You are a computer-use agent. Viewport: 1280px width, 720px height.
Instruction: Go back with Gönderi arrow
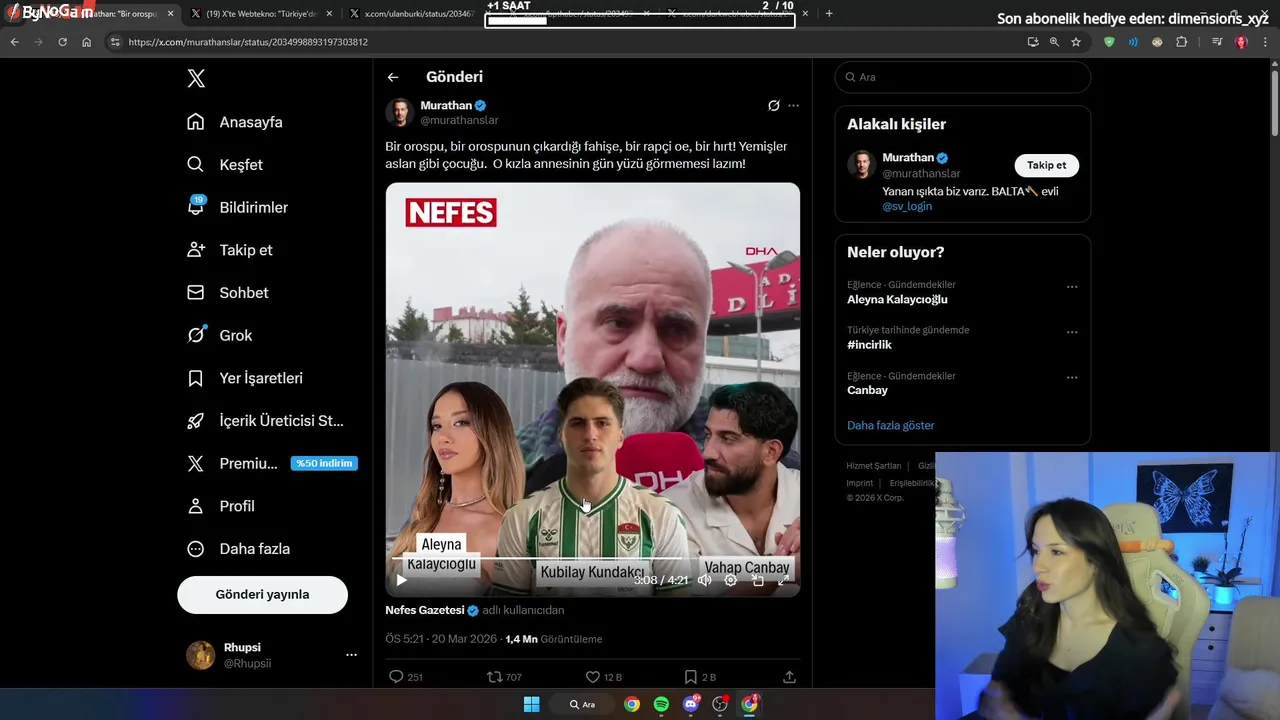coord(393,77)
